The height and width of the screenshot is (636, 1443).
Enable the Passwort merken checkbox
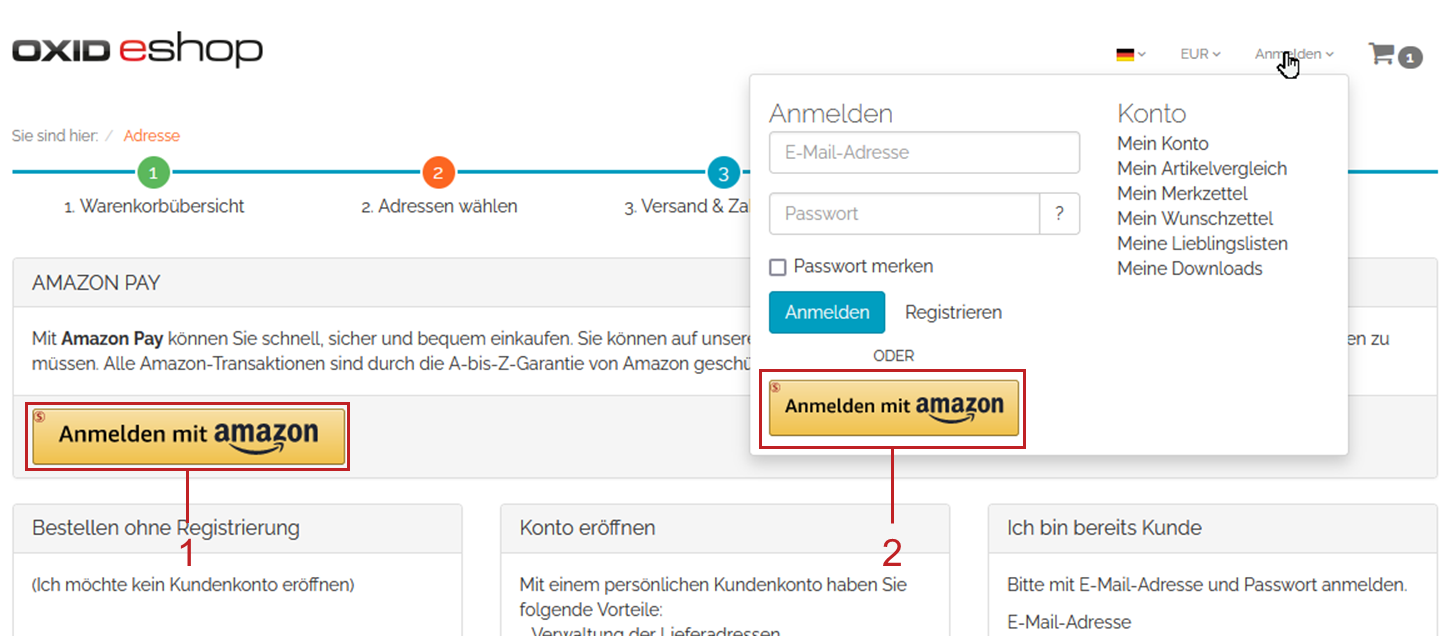[x=777, y=267]
